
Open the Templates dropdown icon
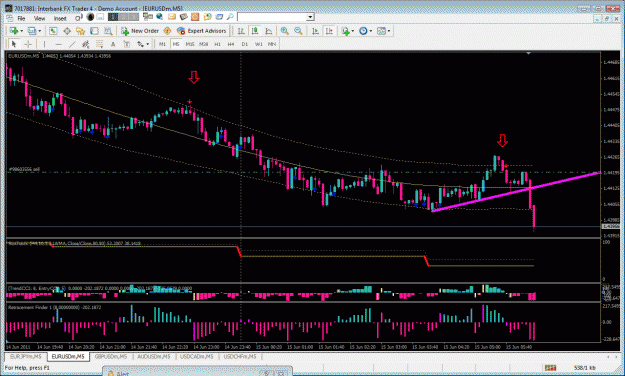coord(383,31)
